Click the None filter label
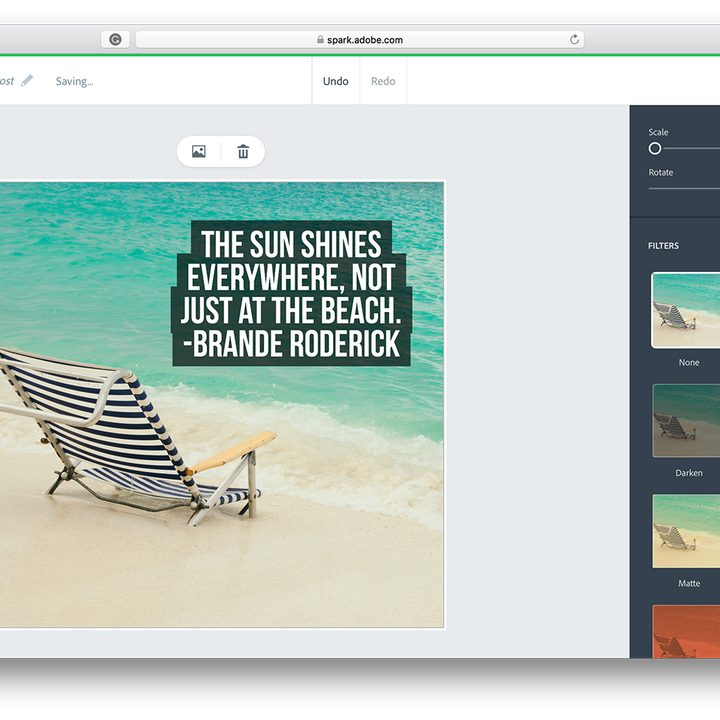 coord(689,362)
